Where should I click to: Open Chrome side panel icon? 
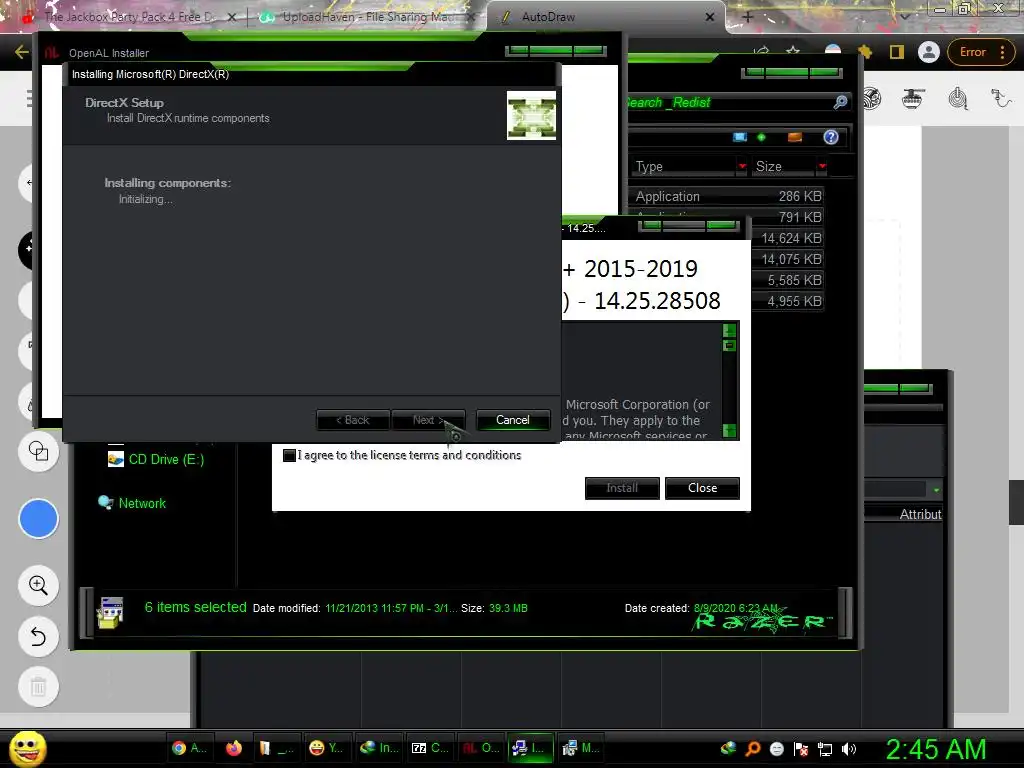tap(897, 52)
